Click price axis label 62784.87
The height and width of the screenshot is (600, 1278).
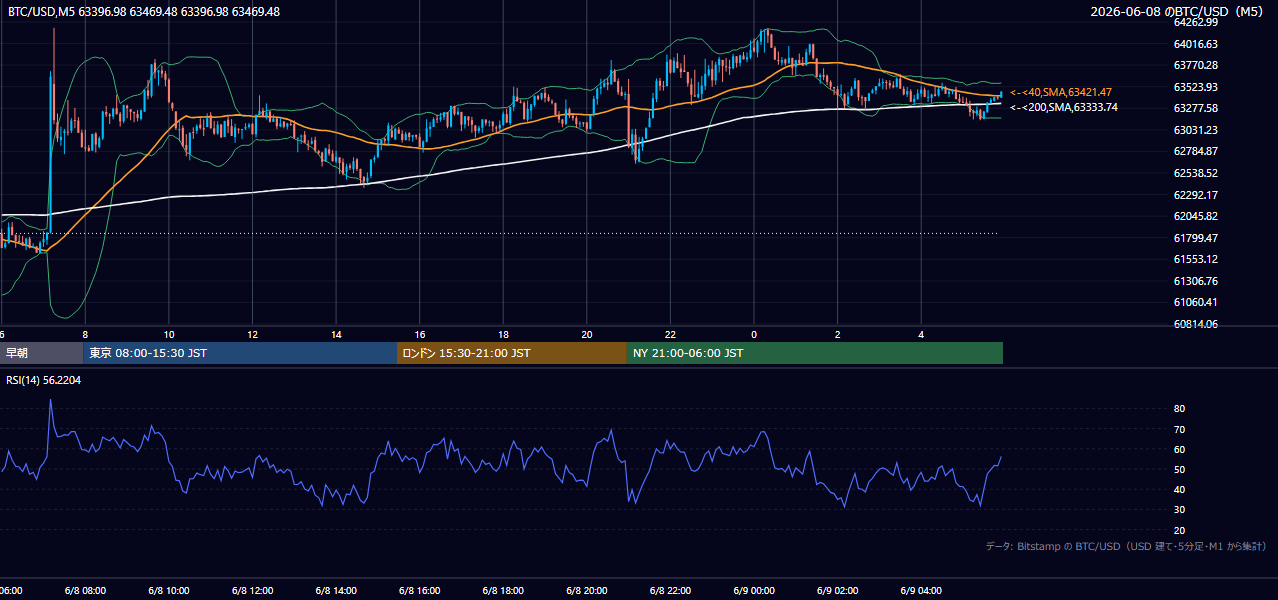click(x=1195, y=151)
